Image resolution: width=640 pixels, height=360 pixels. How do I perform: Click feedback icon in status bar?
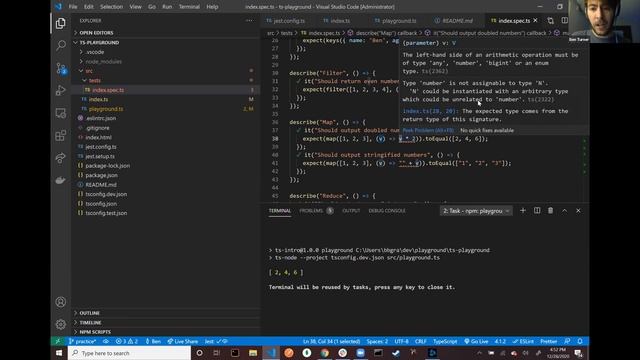tap(567, 341)
